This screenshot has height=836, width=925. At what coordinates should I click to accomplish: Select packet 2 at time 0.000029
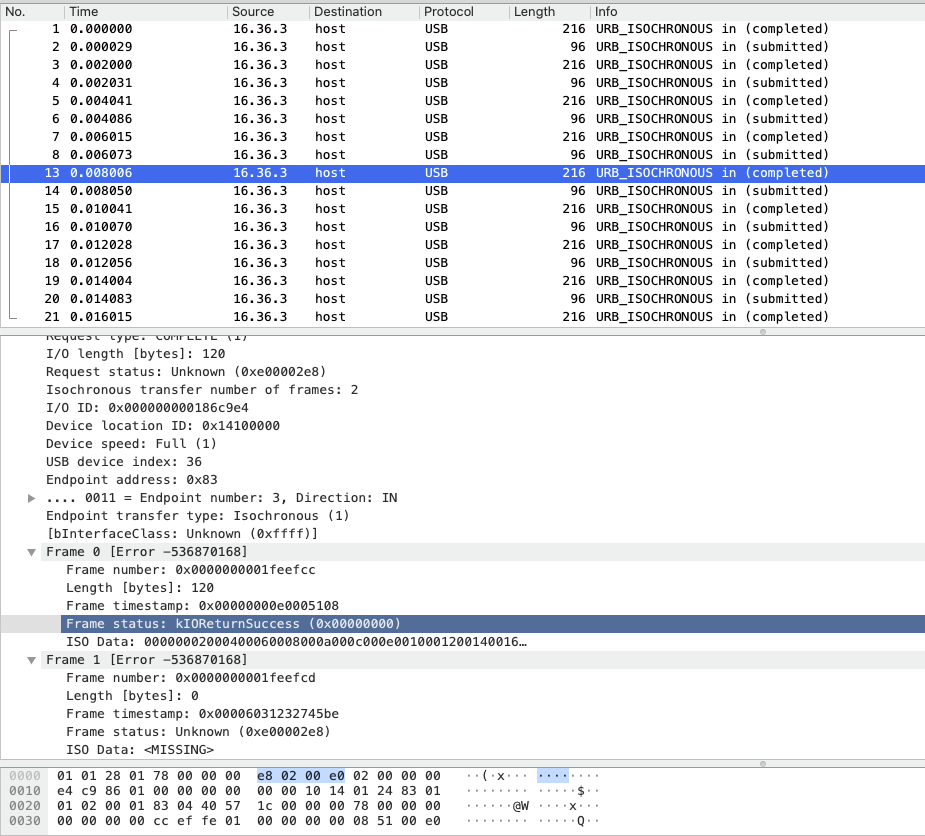[462, 47]
